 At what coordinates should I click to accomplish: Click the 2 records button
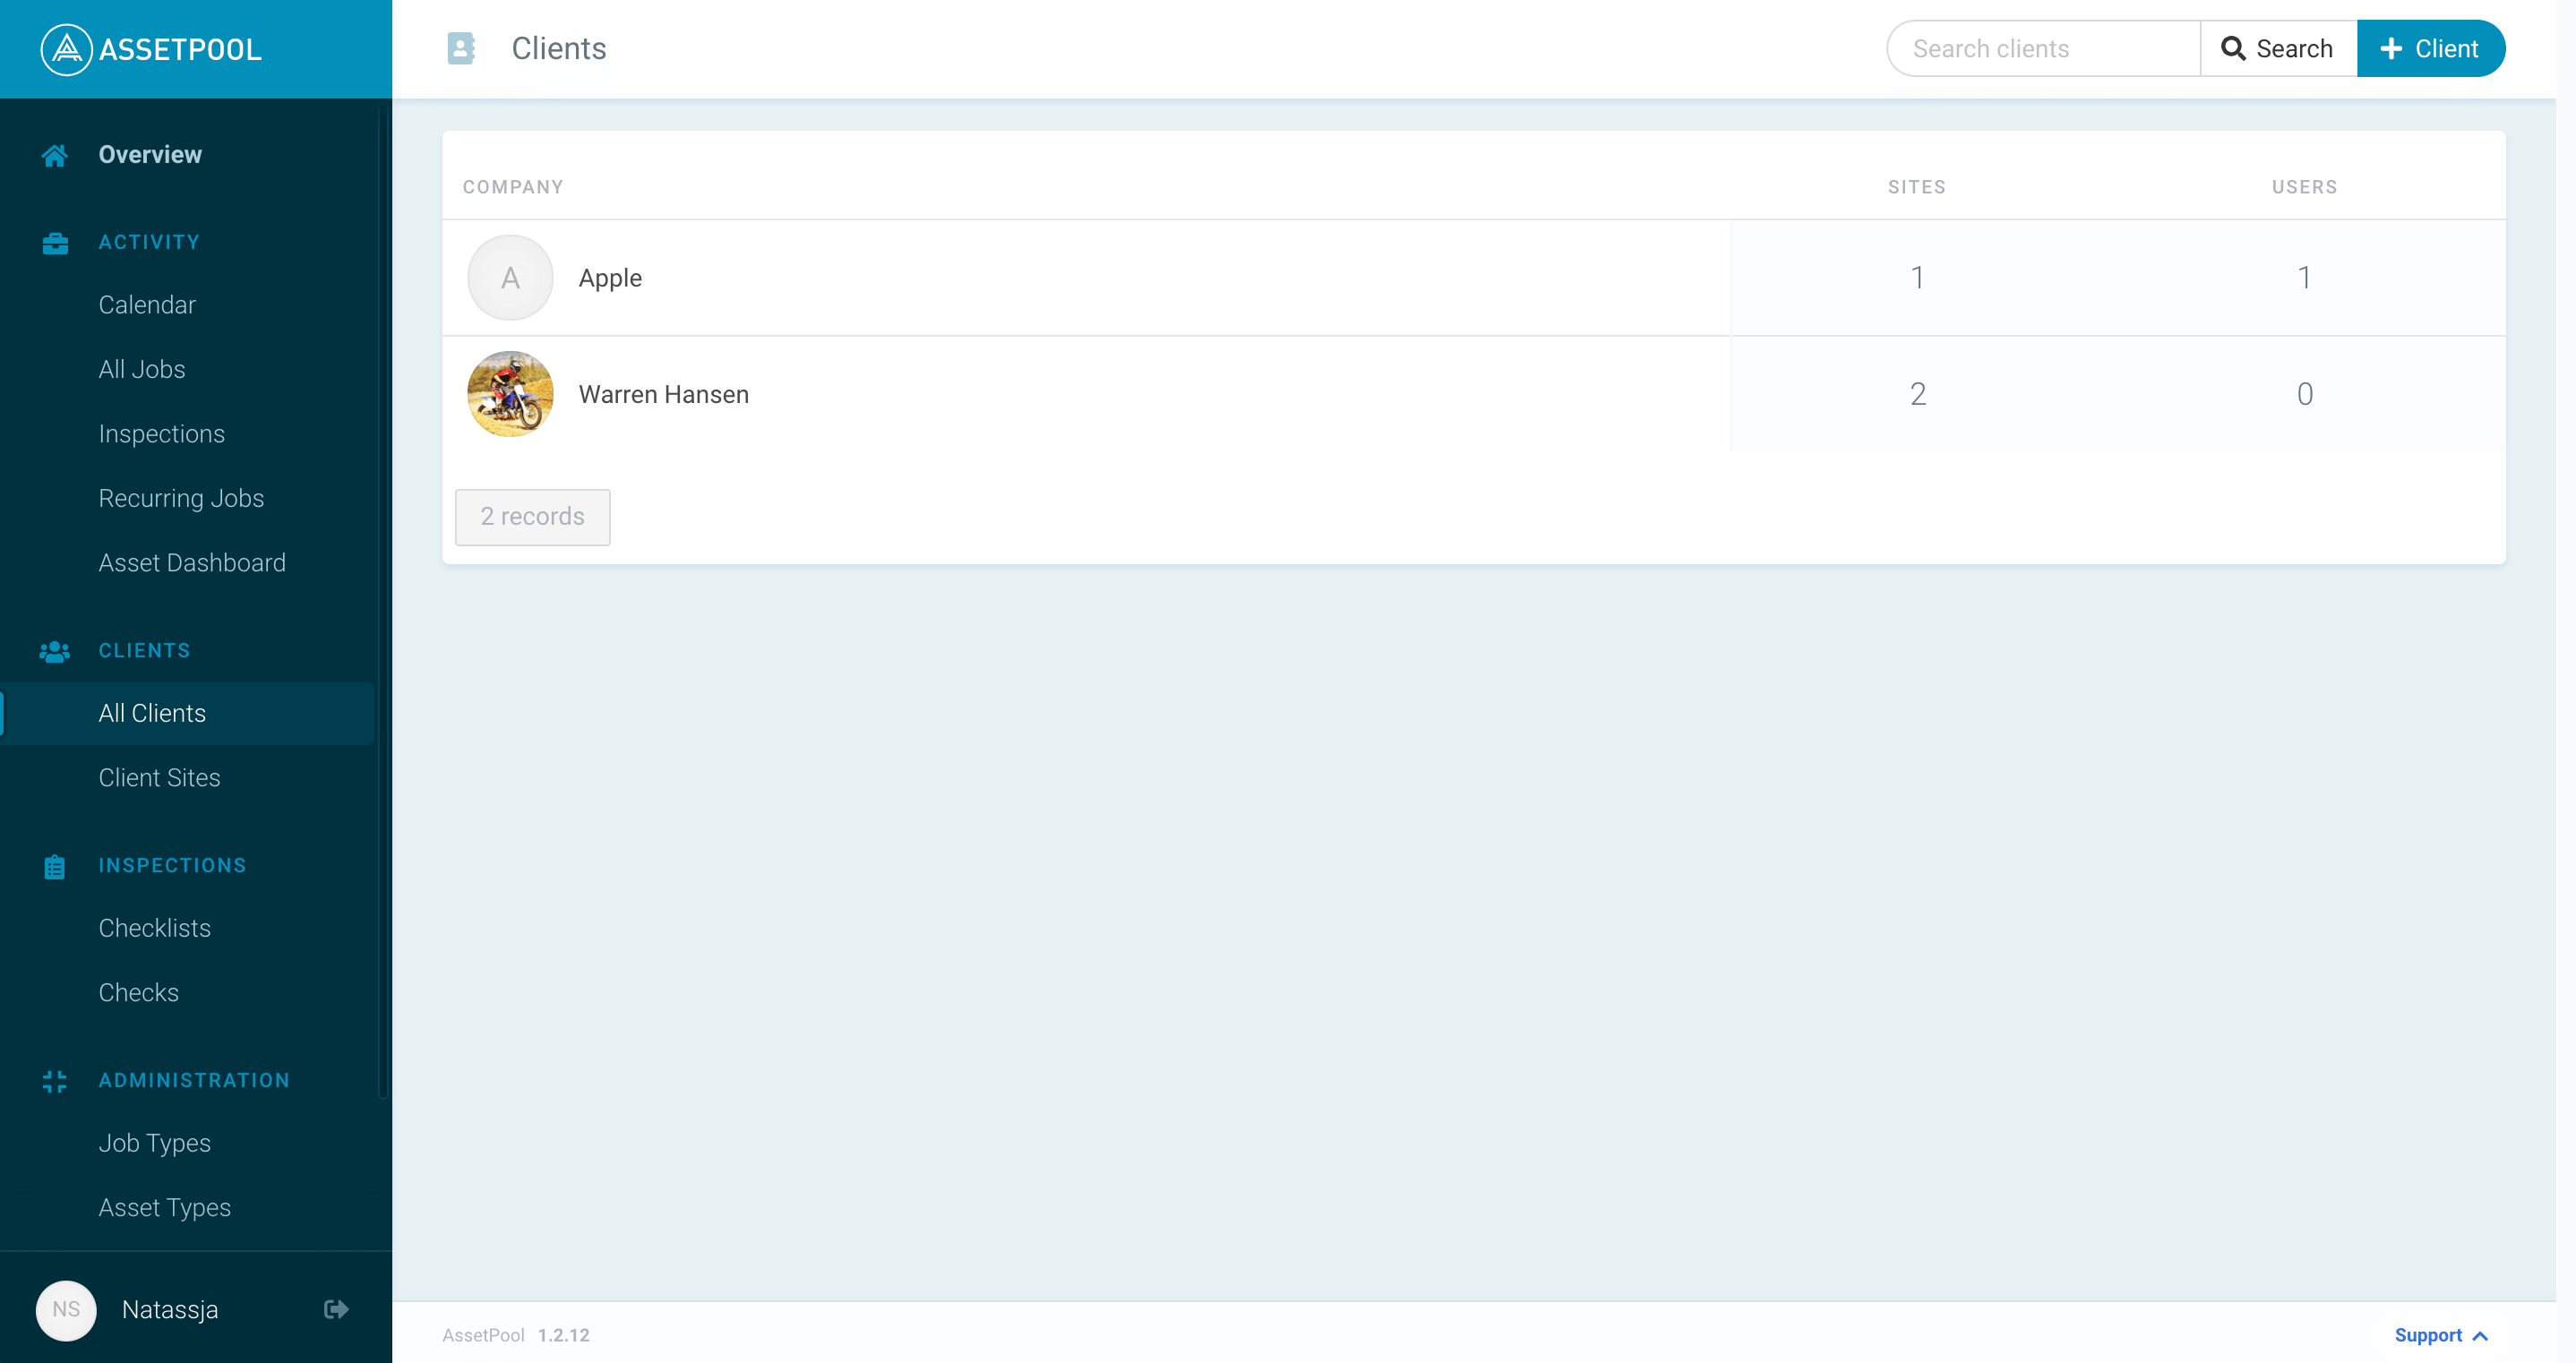point(532,517)
